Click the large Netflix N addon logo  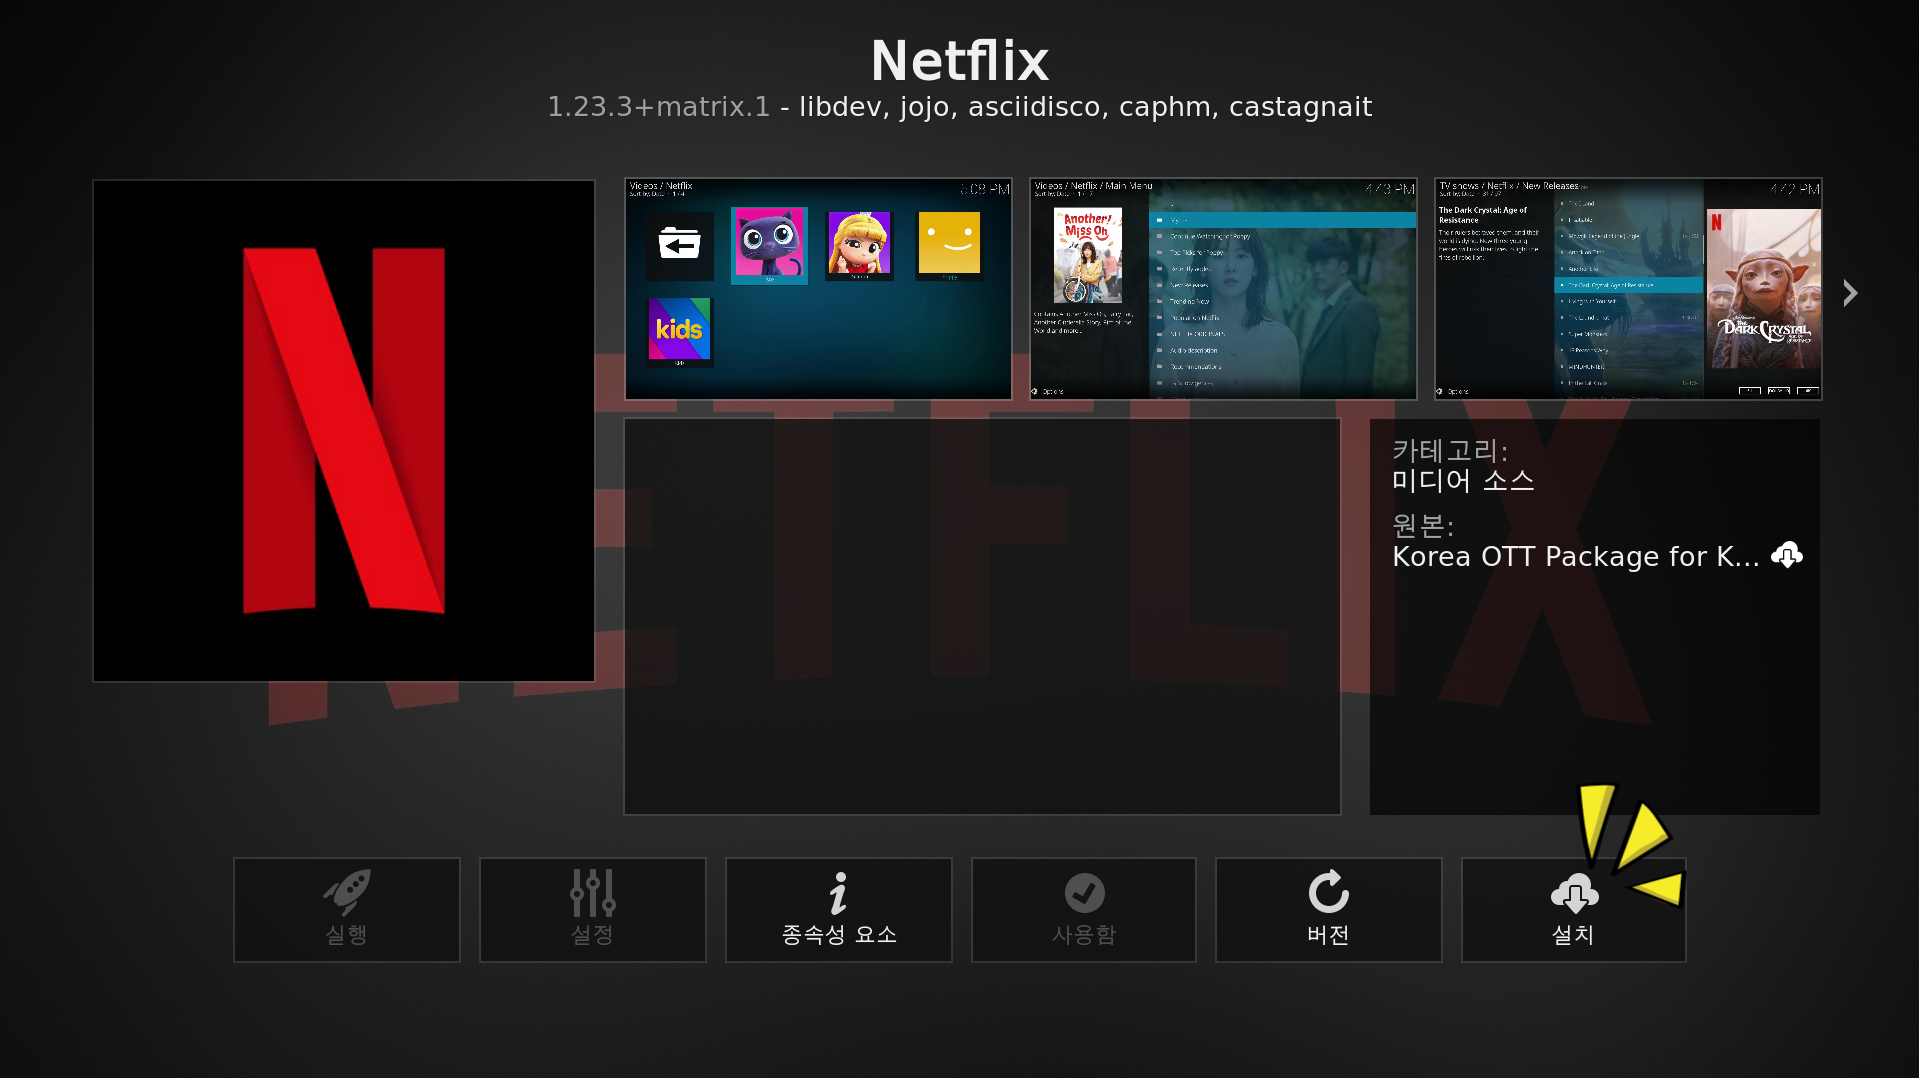coord(344,431)
